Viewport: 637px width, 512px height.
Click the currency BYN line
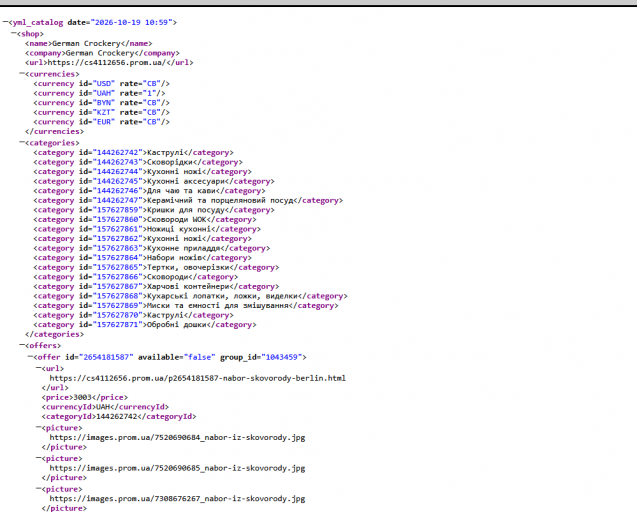tap(102, 103)
